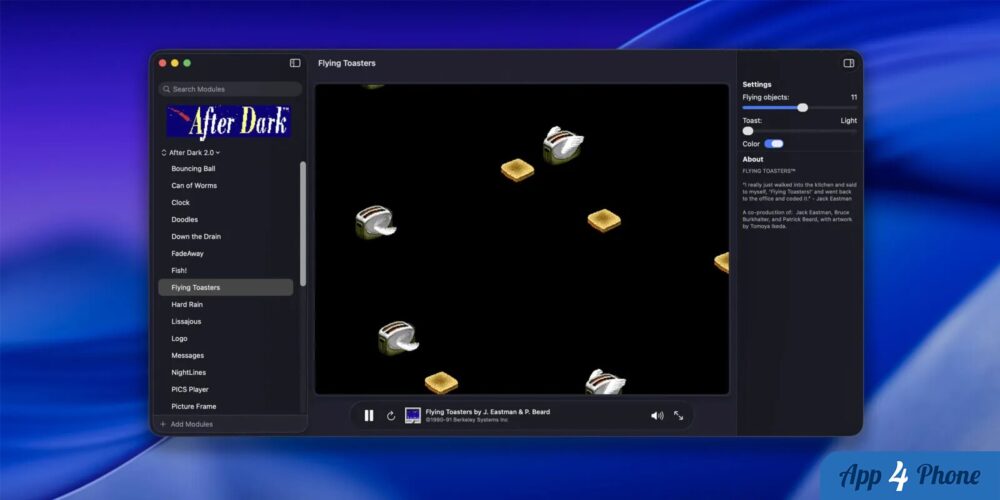Select the Hard Rain module
The height and width of the screenshot is (500, 1000).
[187, 305]
